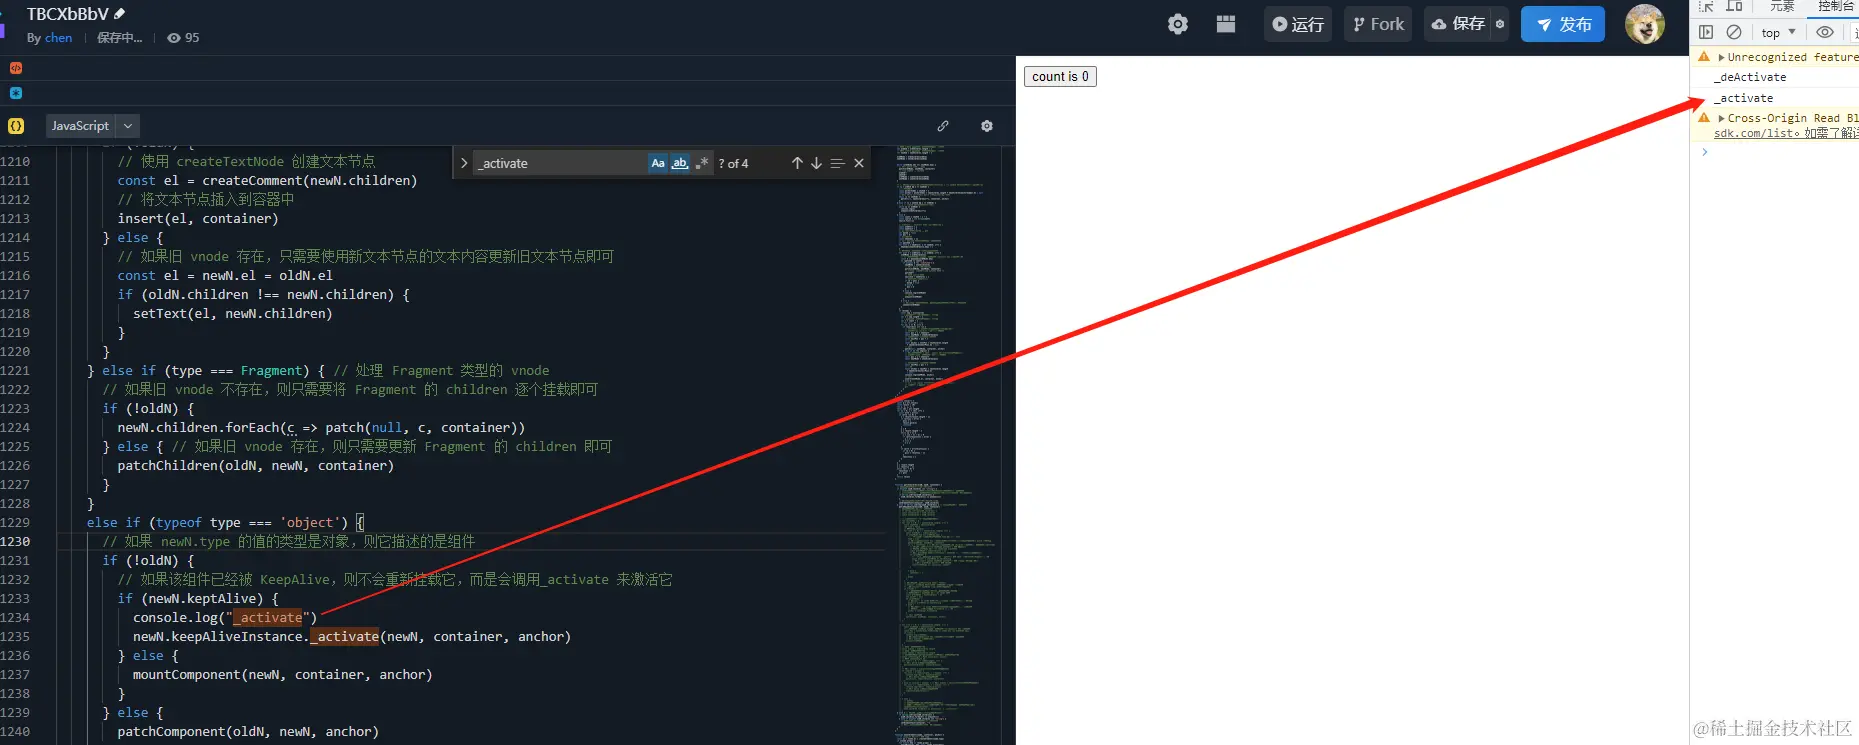1859x745 pixels.
Task: Open editor settings gear in top bar
Action: tap(1178, 24)
